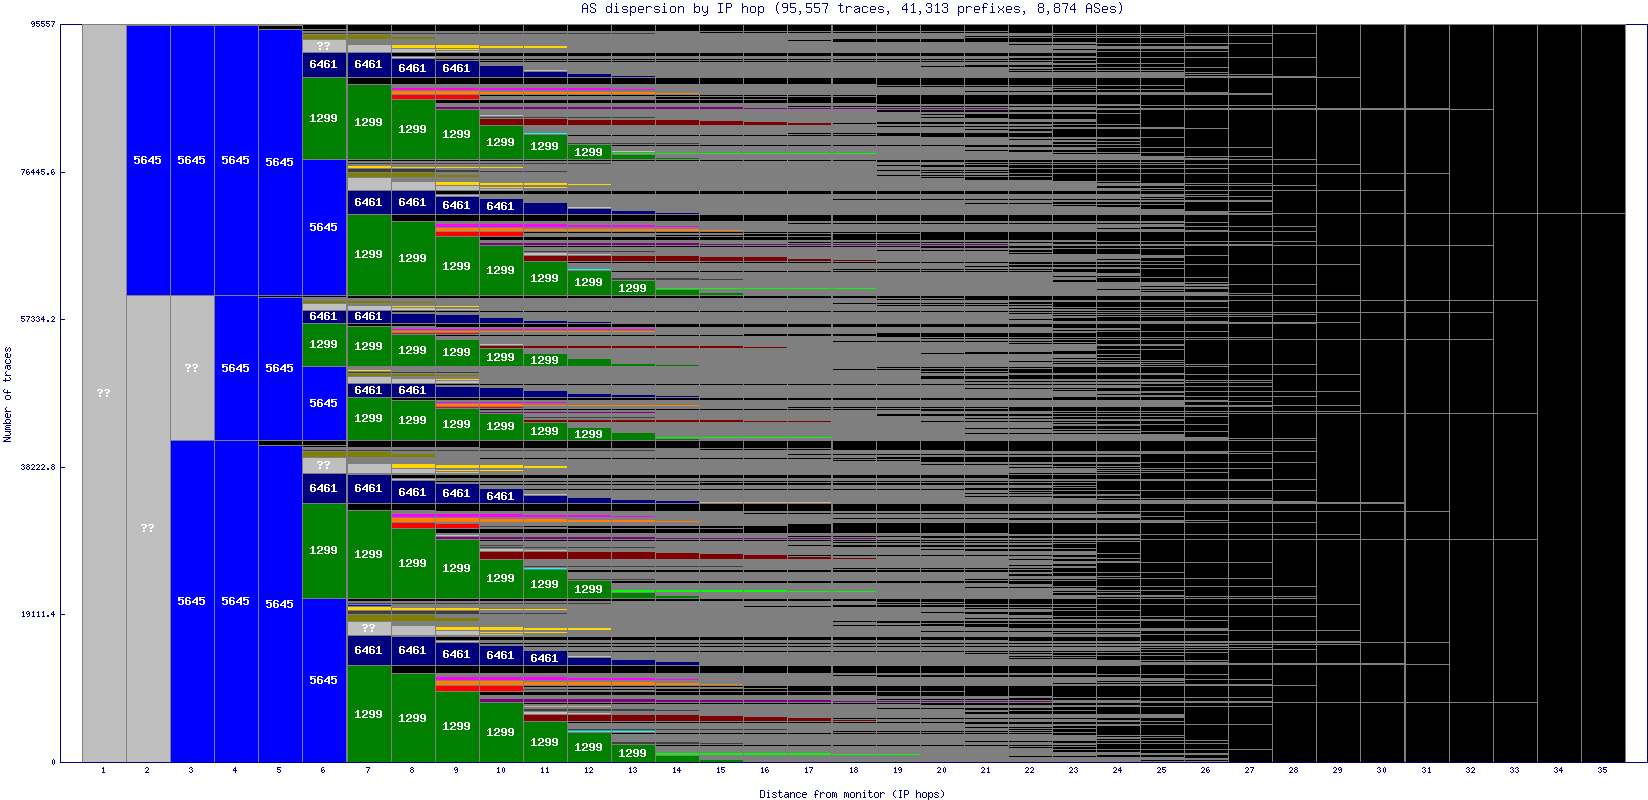
Task: Click x-axis hop number 3
Action: tap(191, 770)
